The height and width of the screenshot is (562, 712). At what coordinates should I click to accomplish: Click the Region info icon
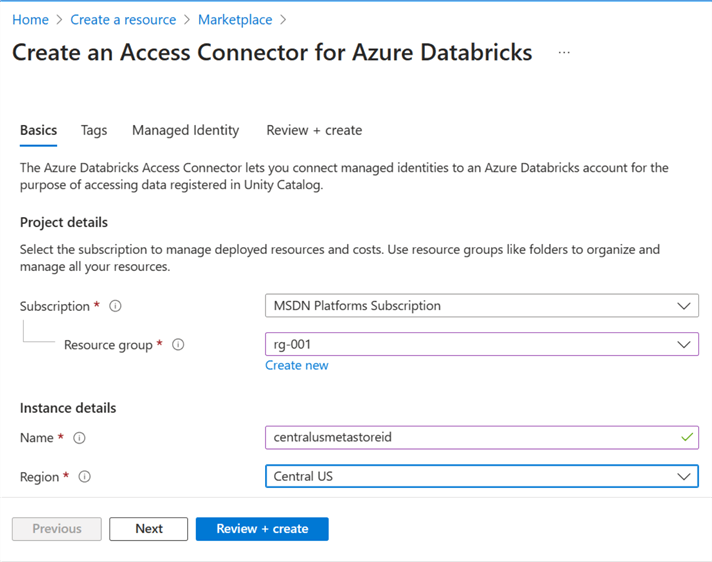coord(84,477)
